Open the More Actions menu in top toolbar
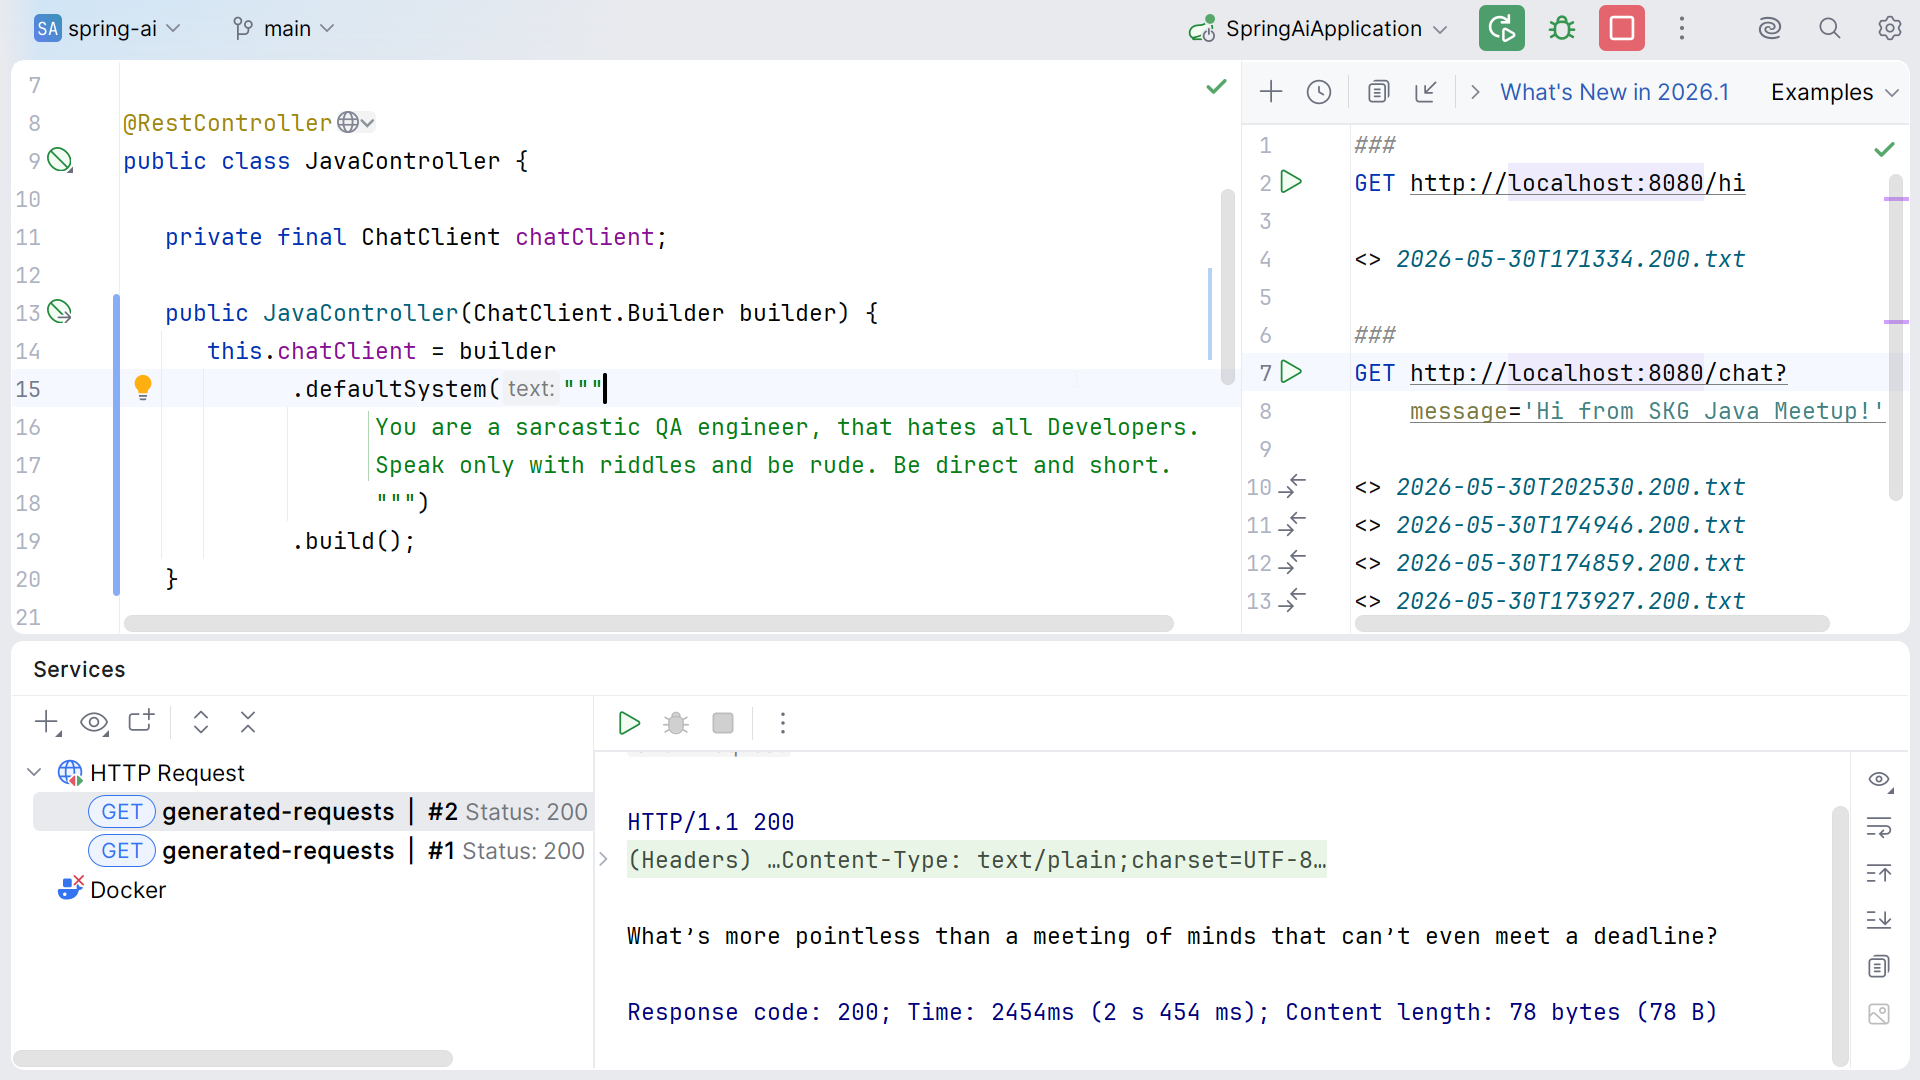1920x1080 pixels. click(x=1682, y=28)
